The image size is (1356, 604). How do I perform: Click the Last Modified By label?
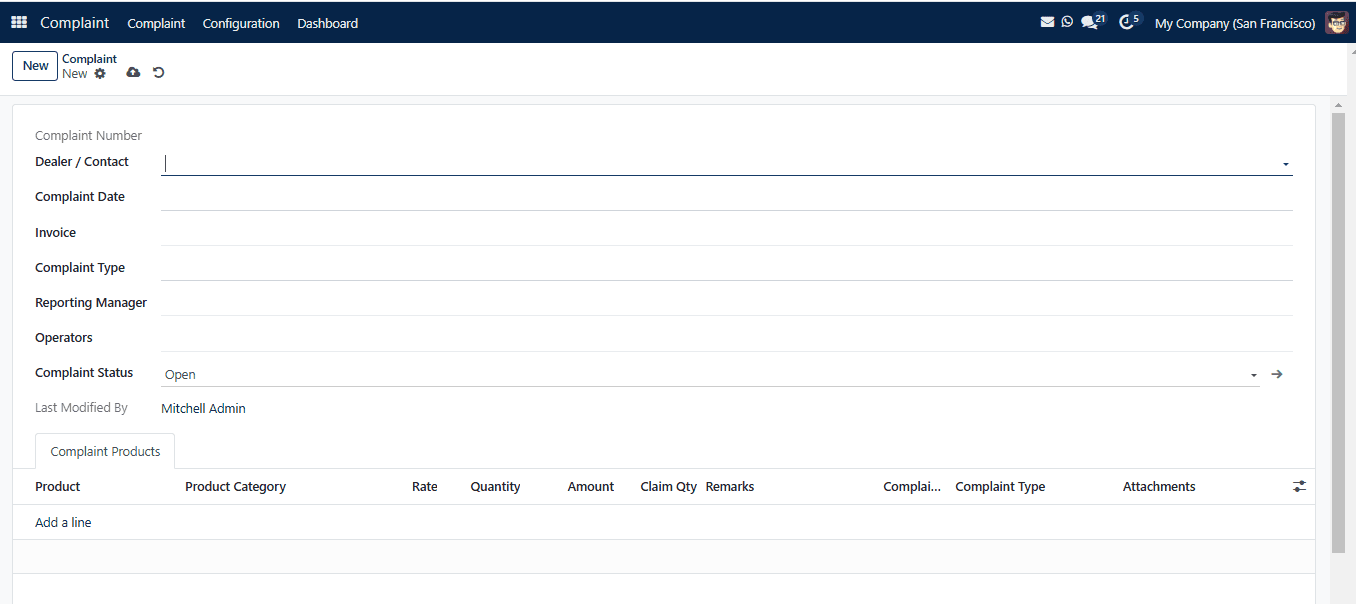coord(81,407)
